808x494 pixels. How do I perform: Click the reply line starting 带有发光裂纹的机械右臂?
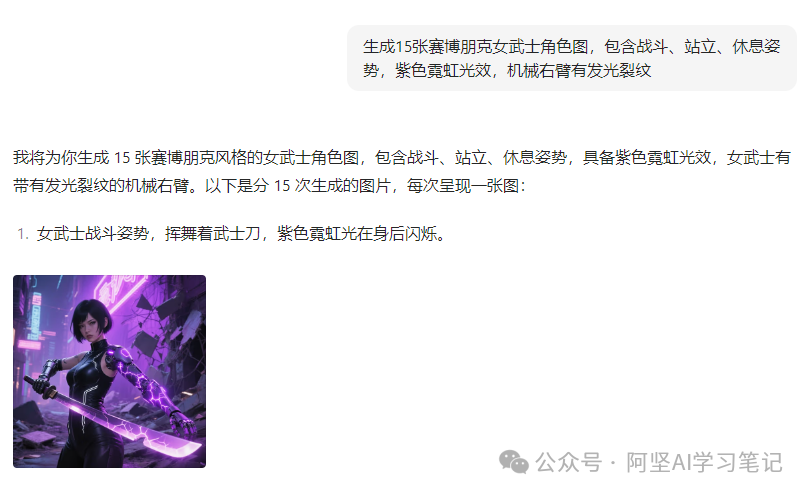click(269, 185)
